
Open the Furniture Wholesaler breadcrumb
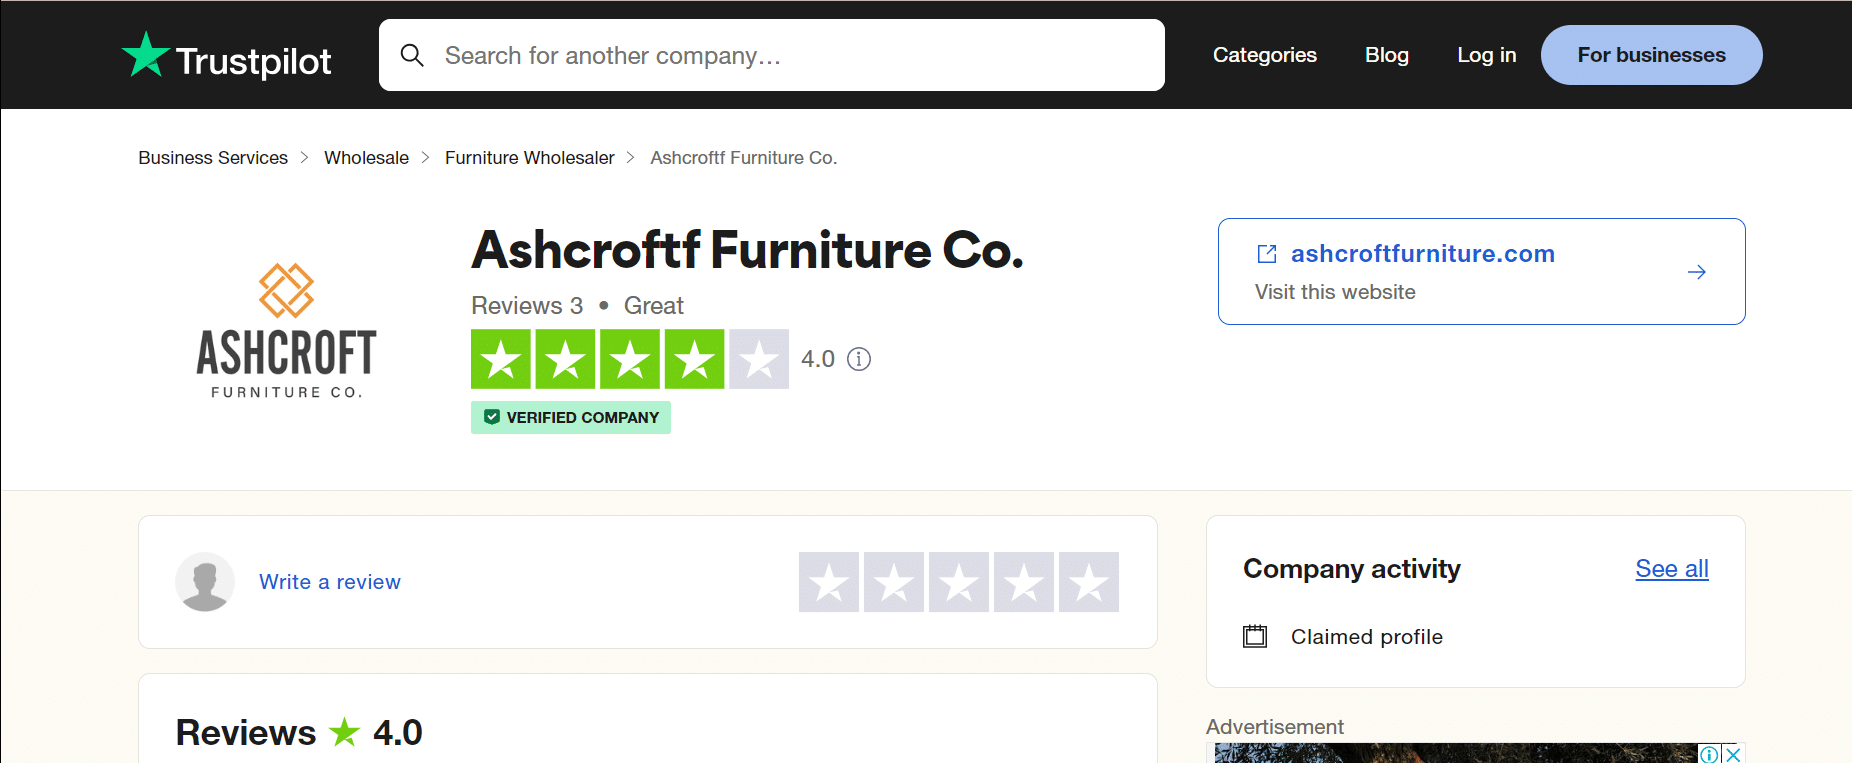(x=530, y=158)
